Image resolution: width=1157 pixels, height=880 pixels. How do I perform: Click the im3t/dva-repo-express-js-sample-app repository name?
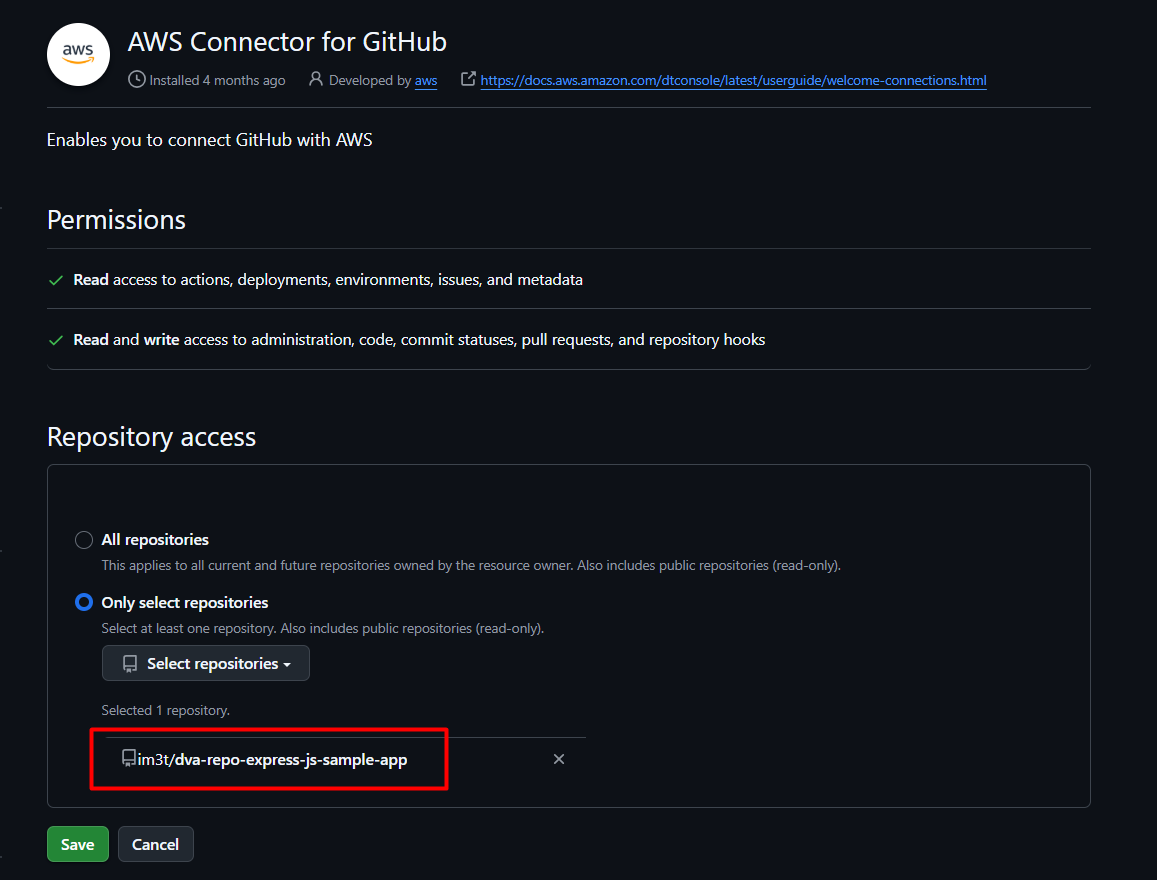tap(273, 759)
